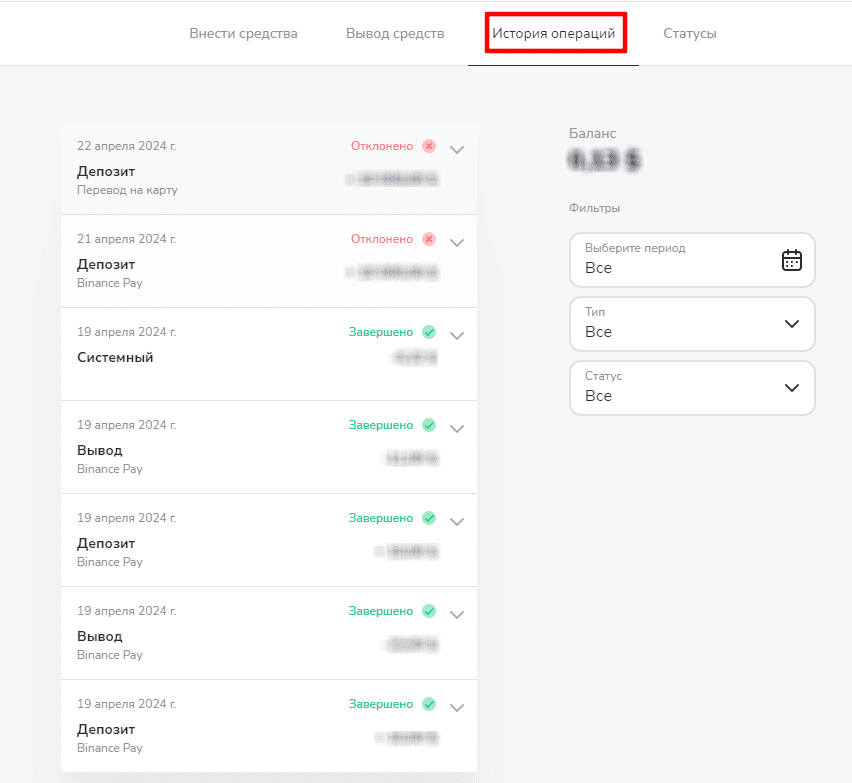Click Binance Pay under 21 апреля deposit
This screenshot has height=783, width=852.
tap(110, 283)
